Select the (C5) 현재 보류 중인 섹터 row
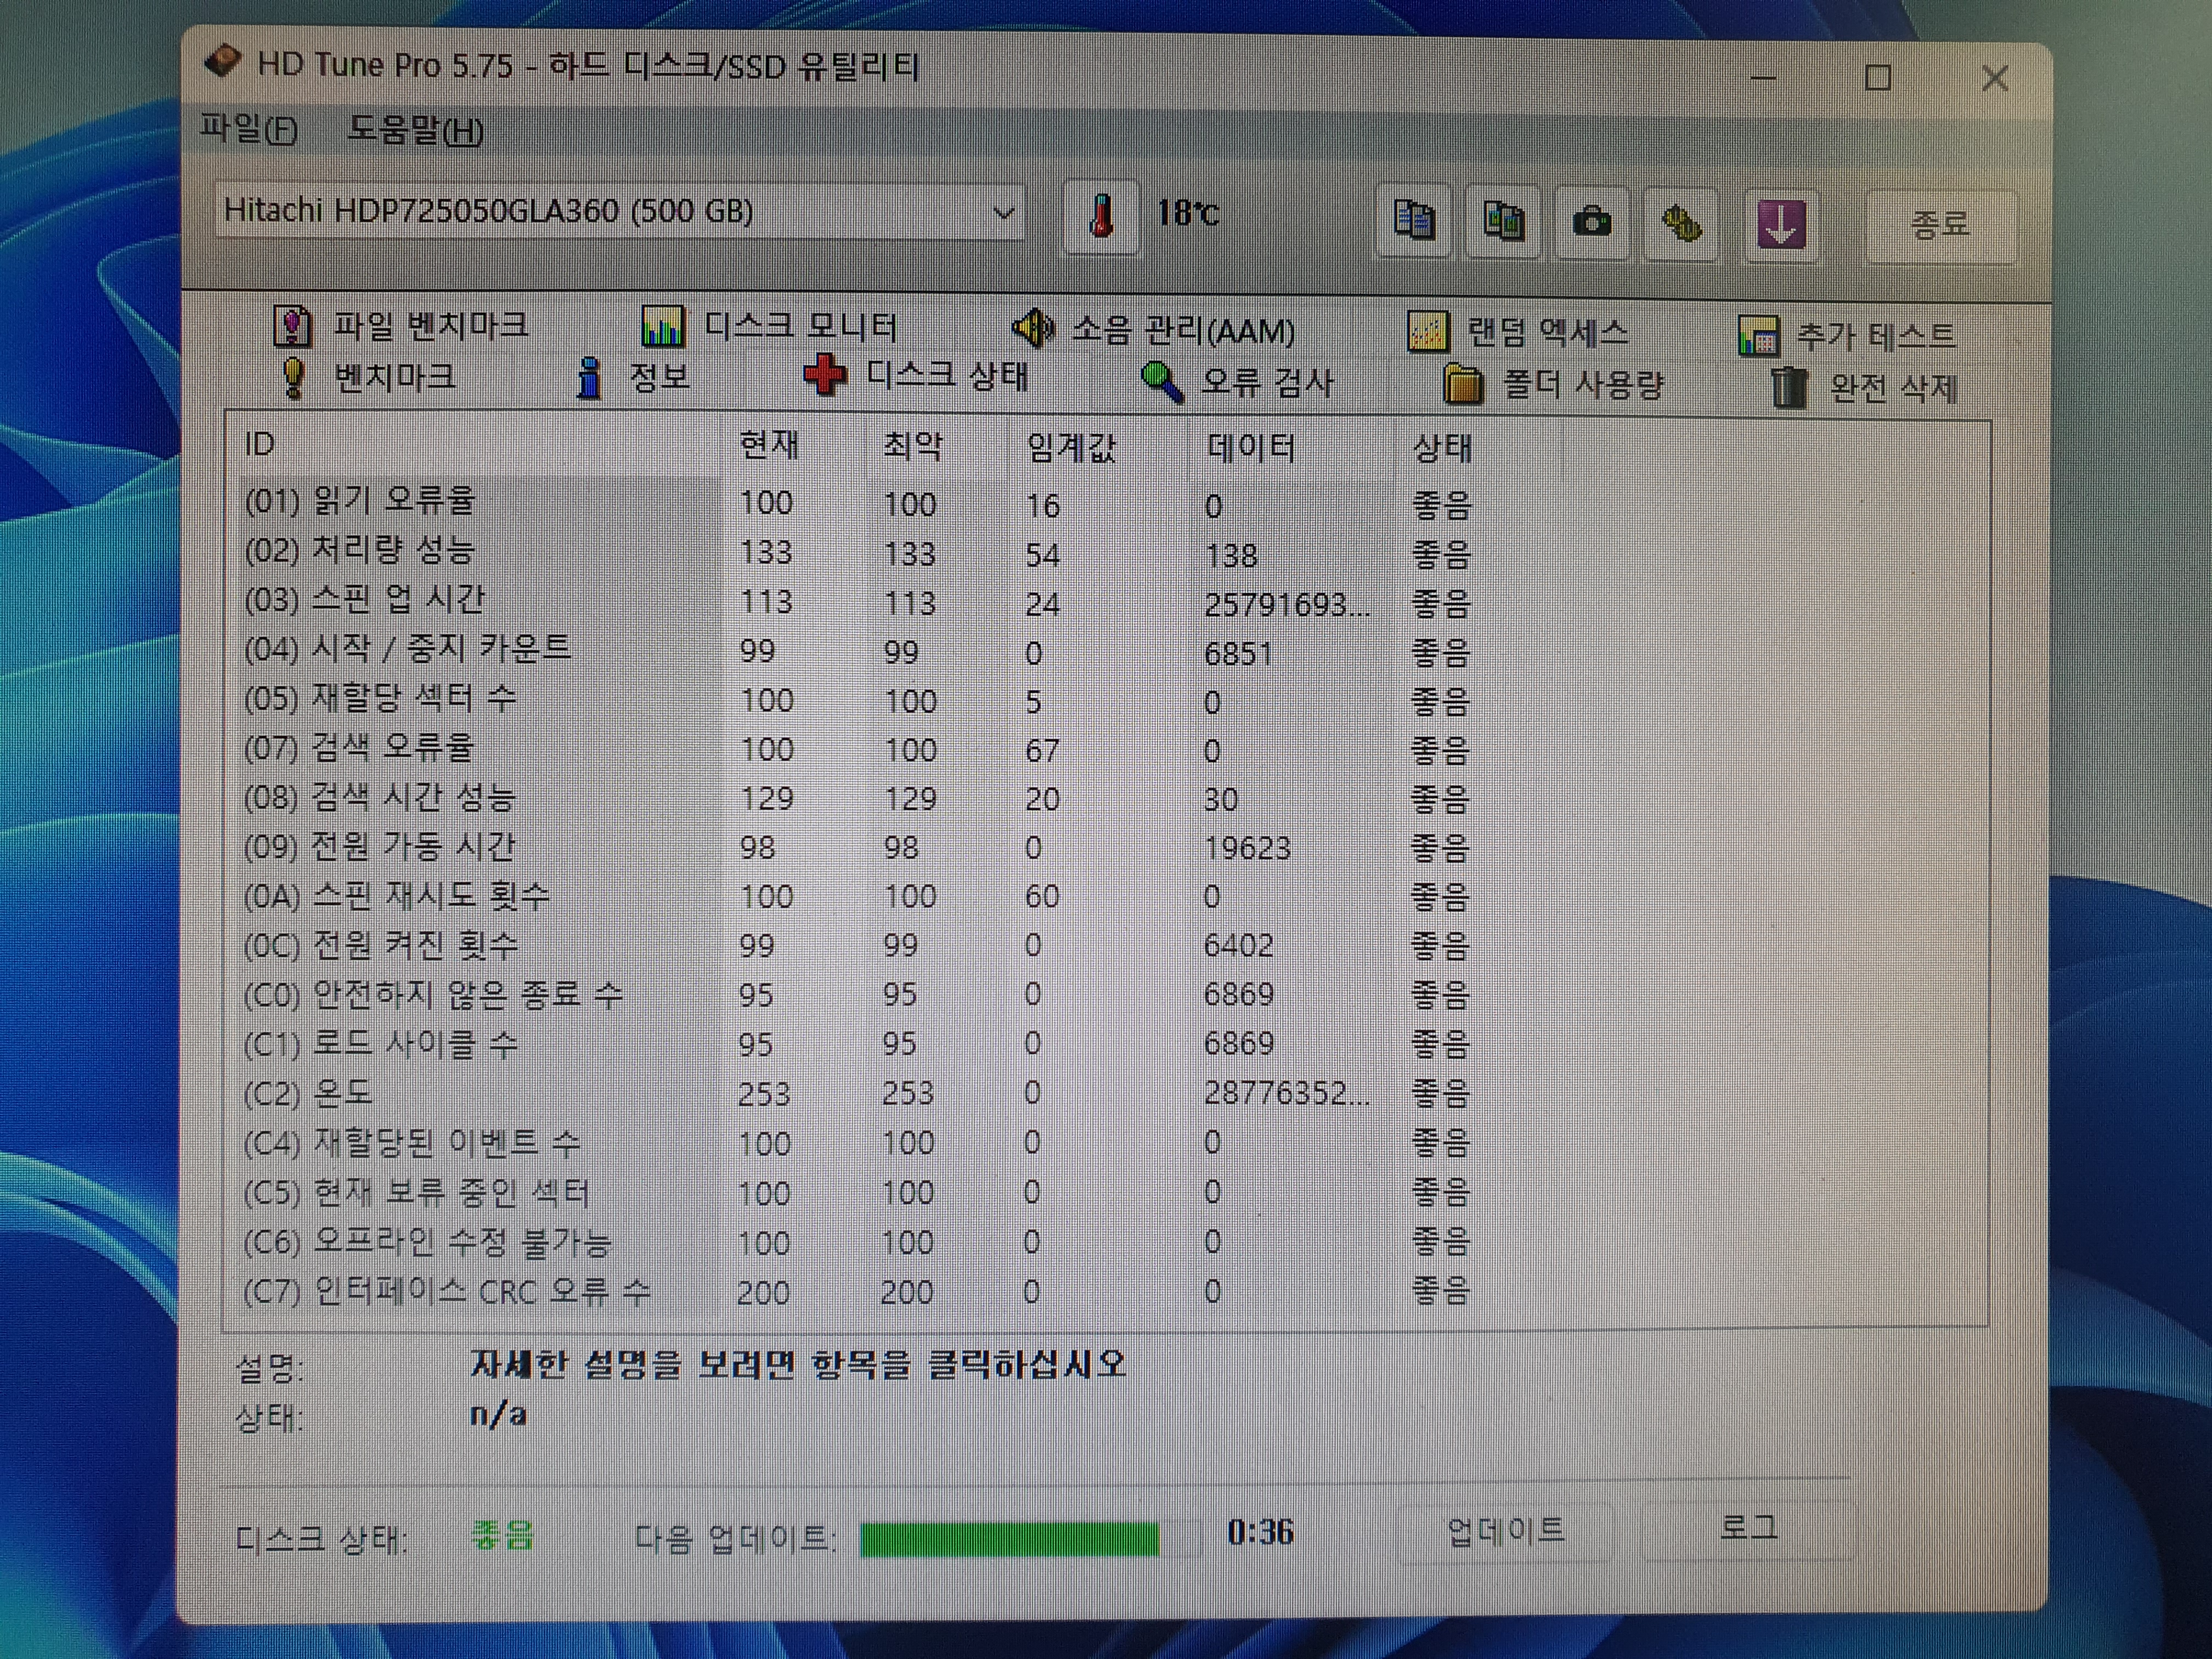Viewport: 2212px width, 1659px height. click(x=858, y=1192)
